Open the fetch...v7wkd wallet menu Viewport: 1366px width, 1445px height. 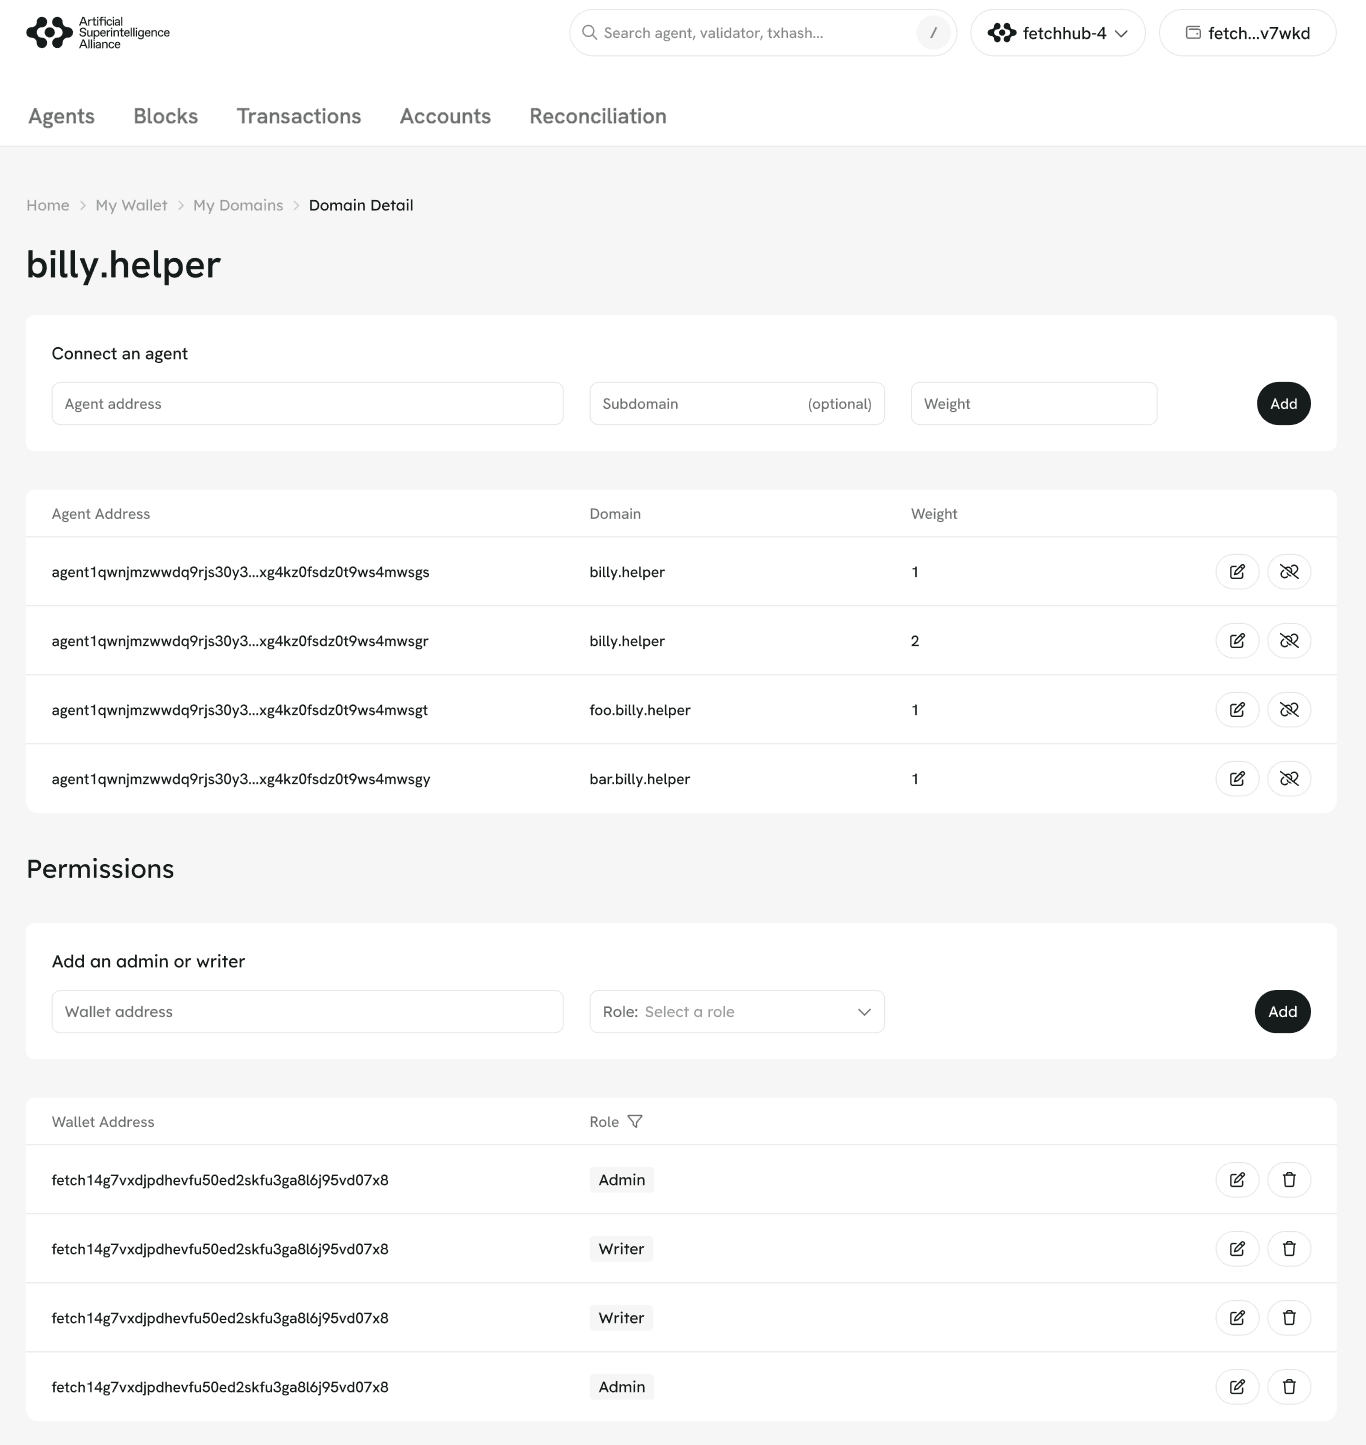1247,33
